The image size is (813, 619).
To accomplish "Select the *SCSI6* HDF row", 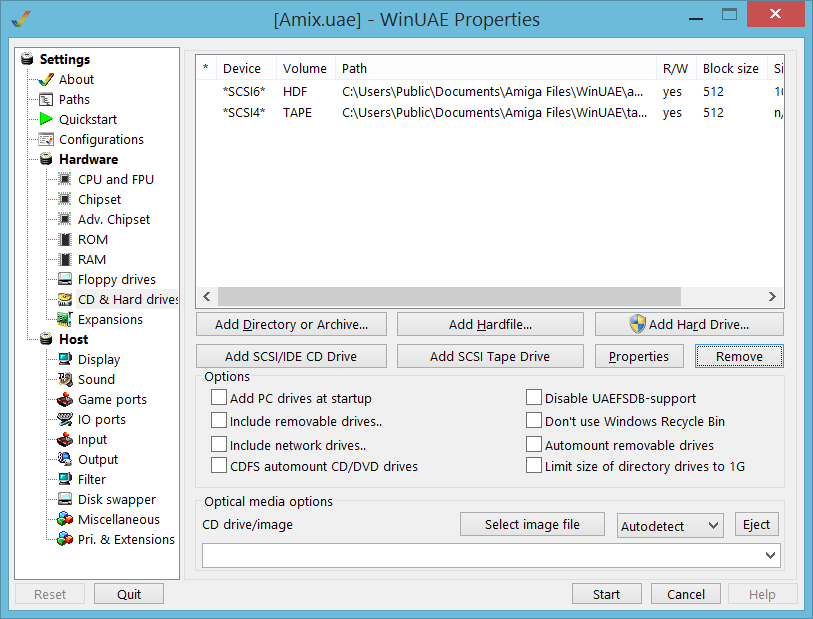I will point(489,92).
